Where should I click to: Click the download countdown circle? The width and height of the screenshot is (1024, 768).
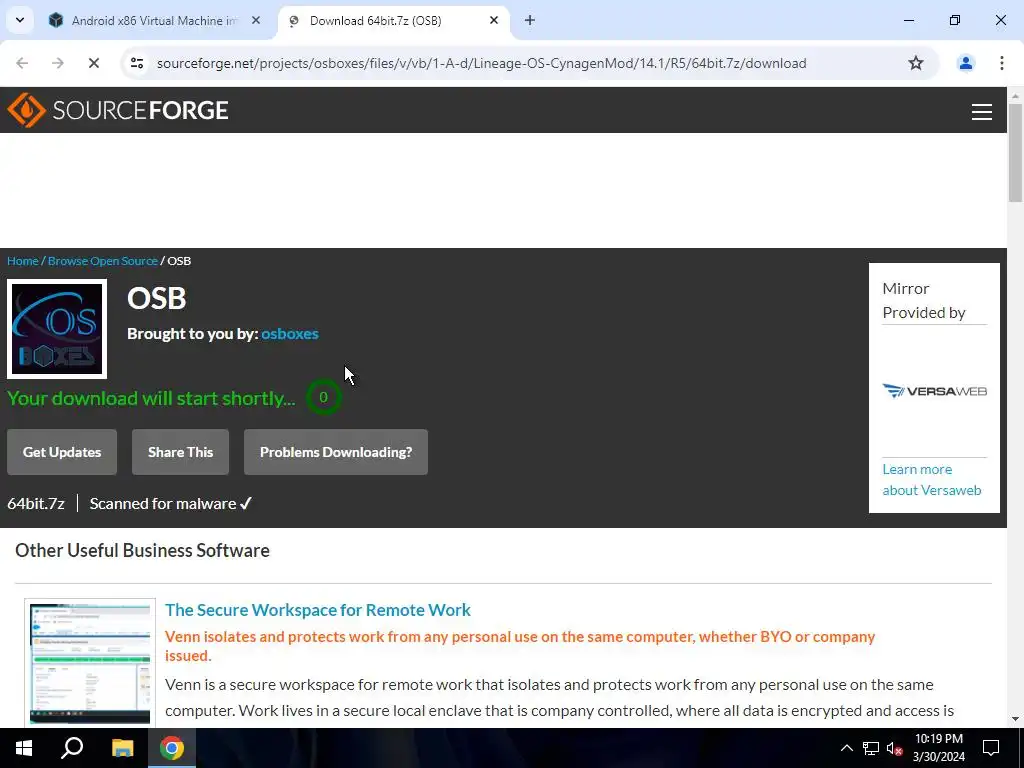(323, 397)
